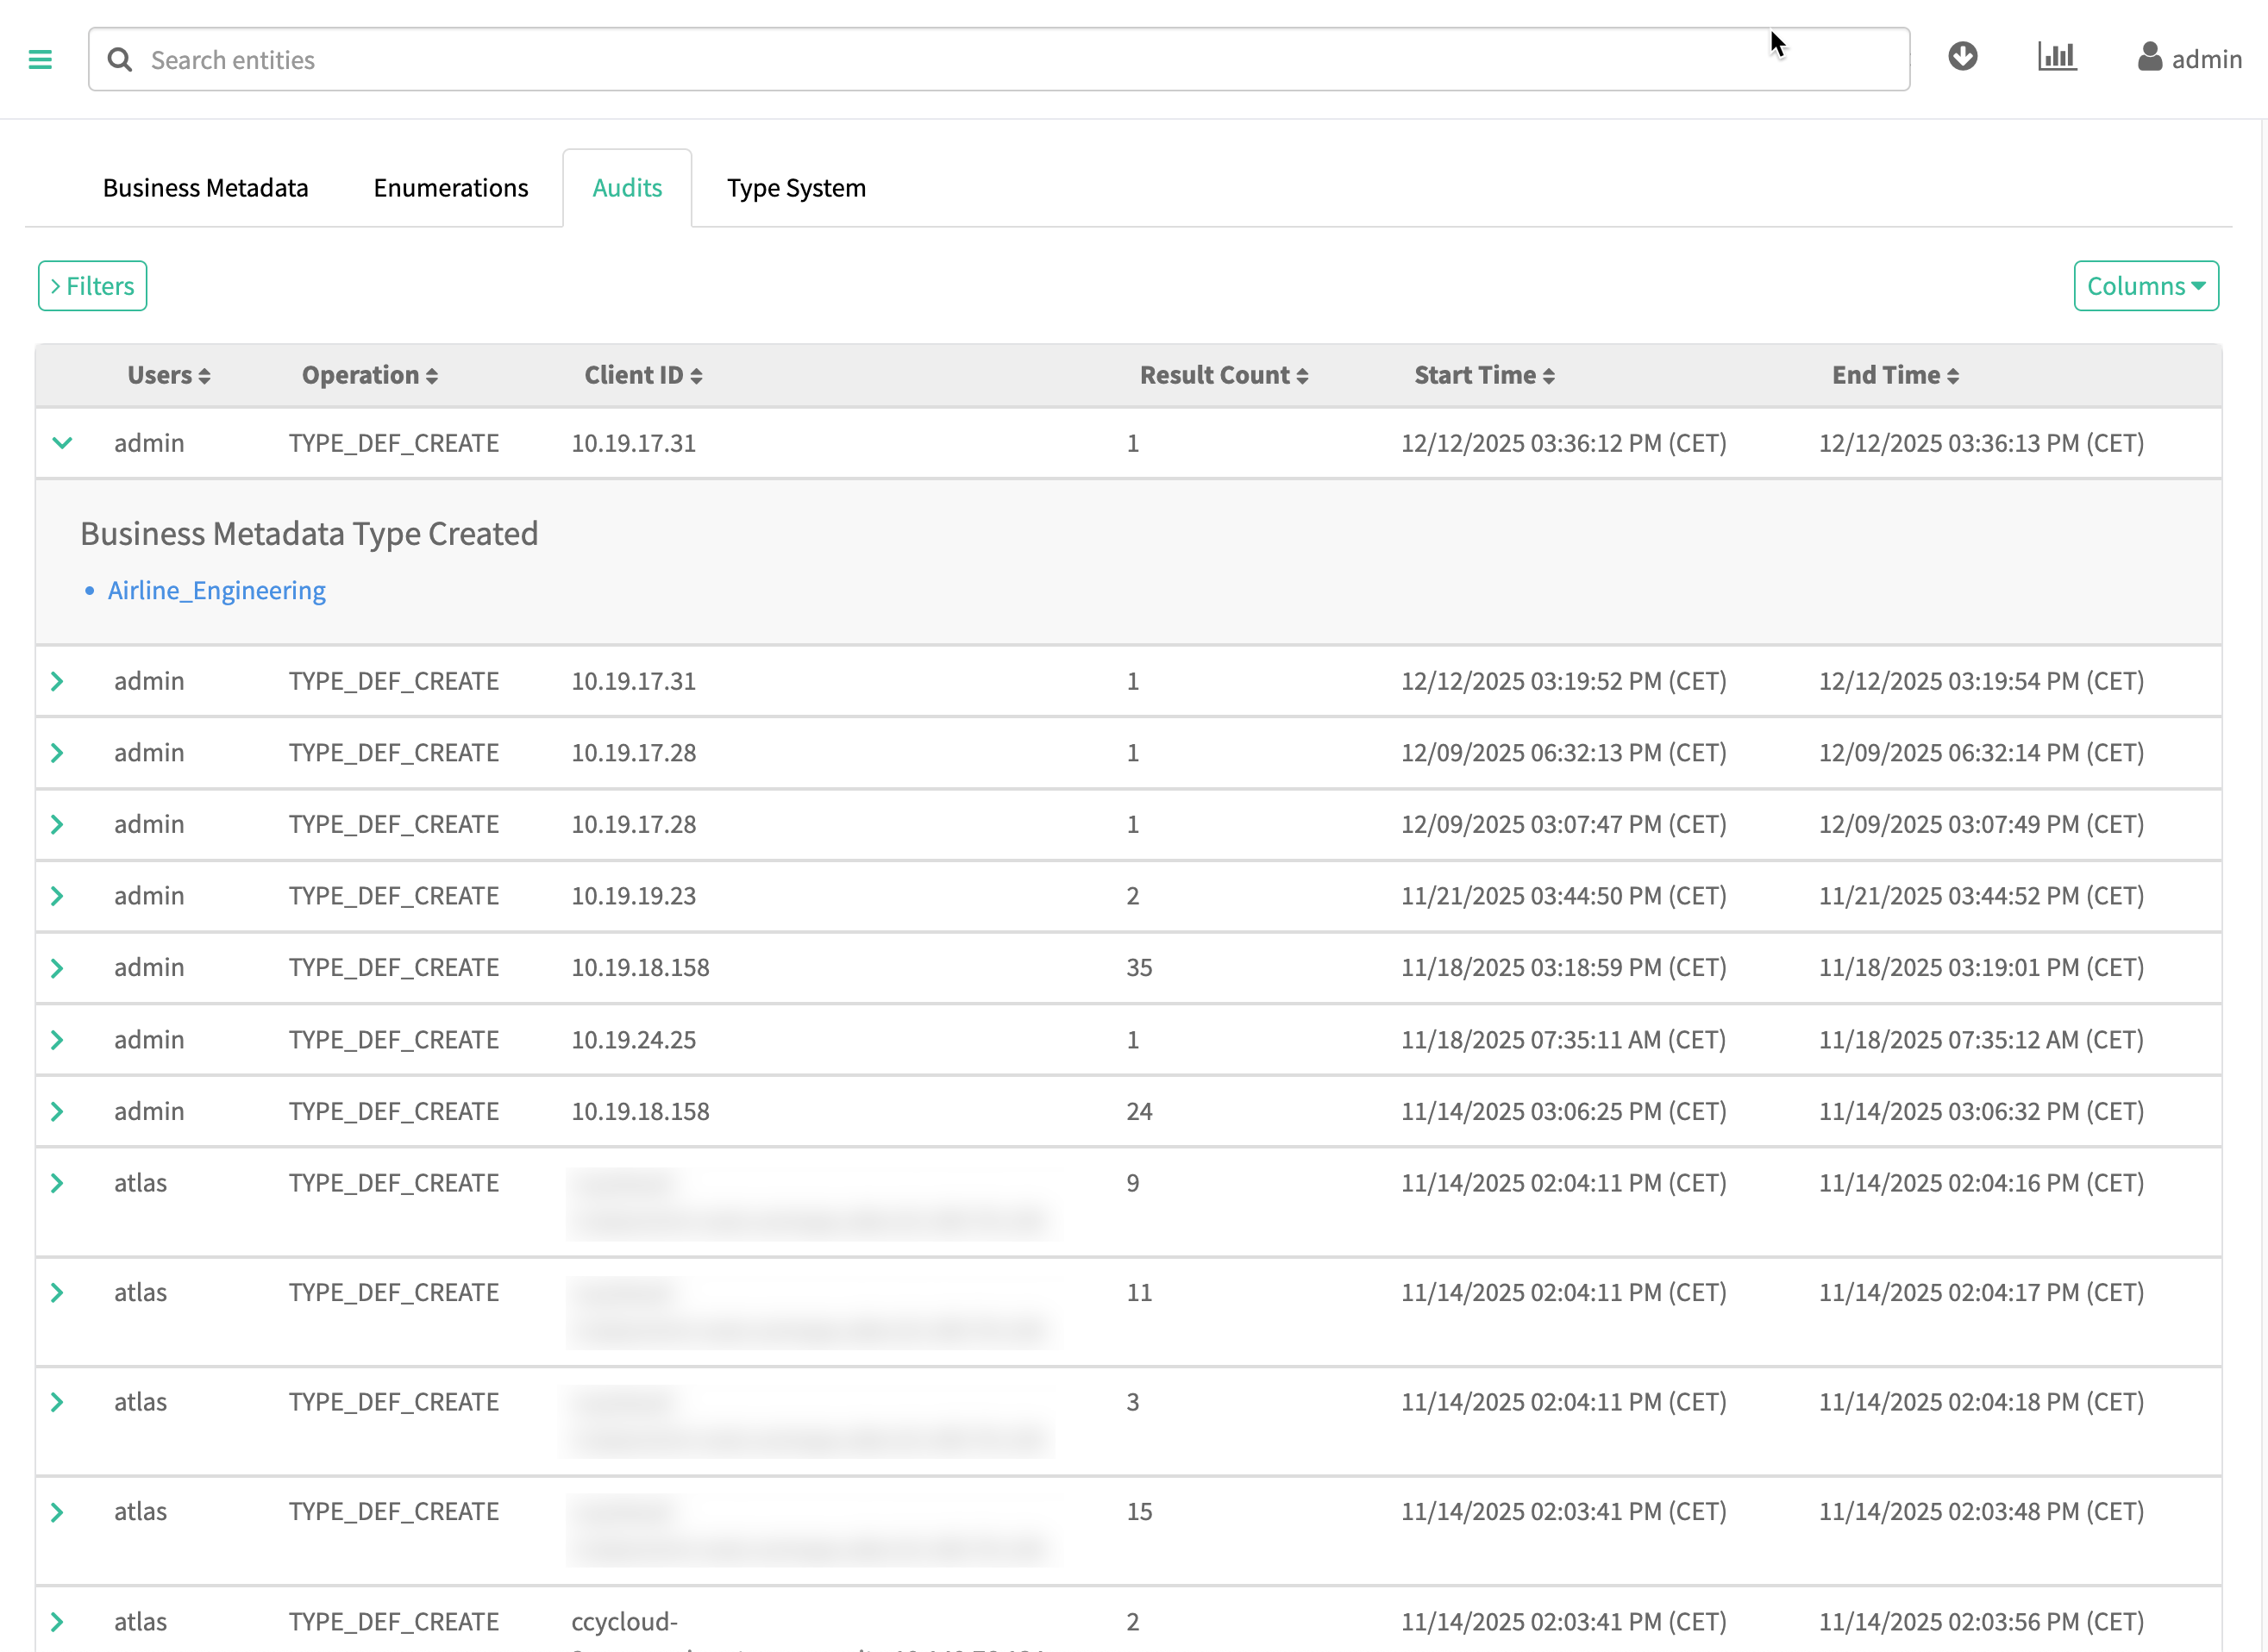Click the Search entities input field

pyautogui.click(x=1000, y=60)
